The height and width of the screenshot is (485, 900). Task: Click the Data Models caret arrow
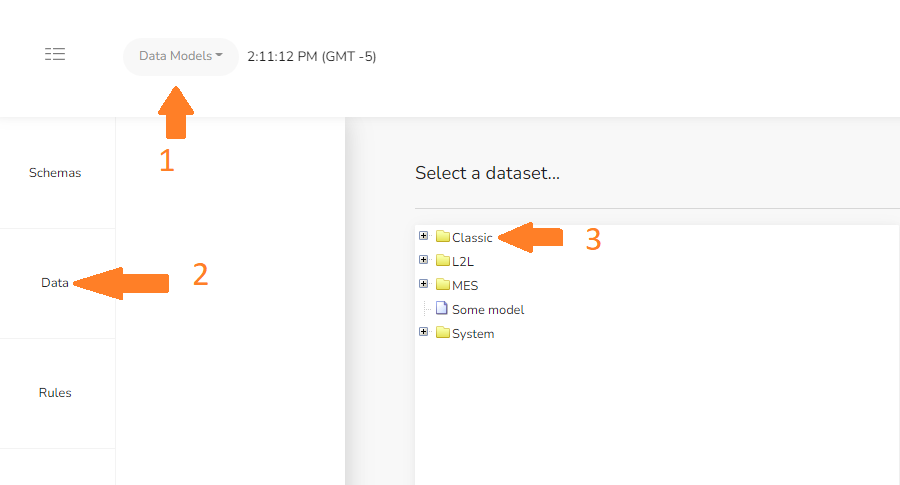[219, 56]
